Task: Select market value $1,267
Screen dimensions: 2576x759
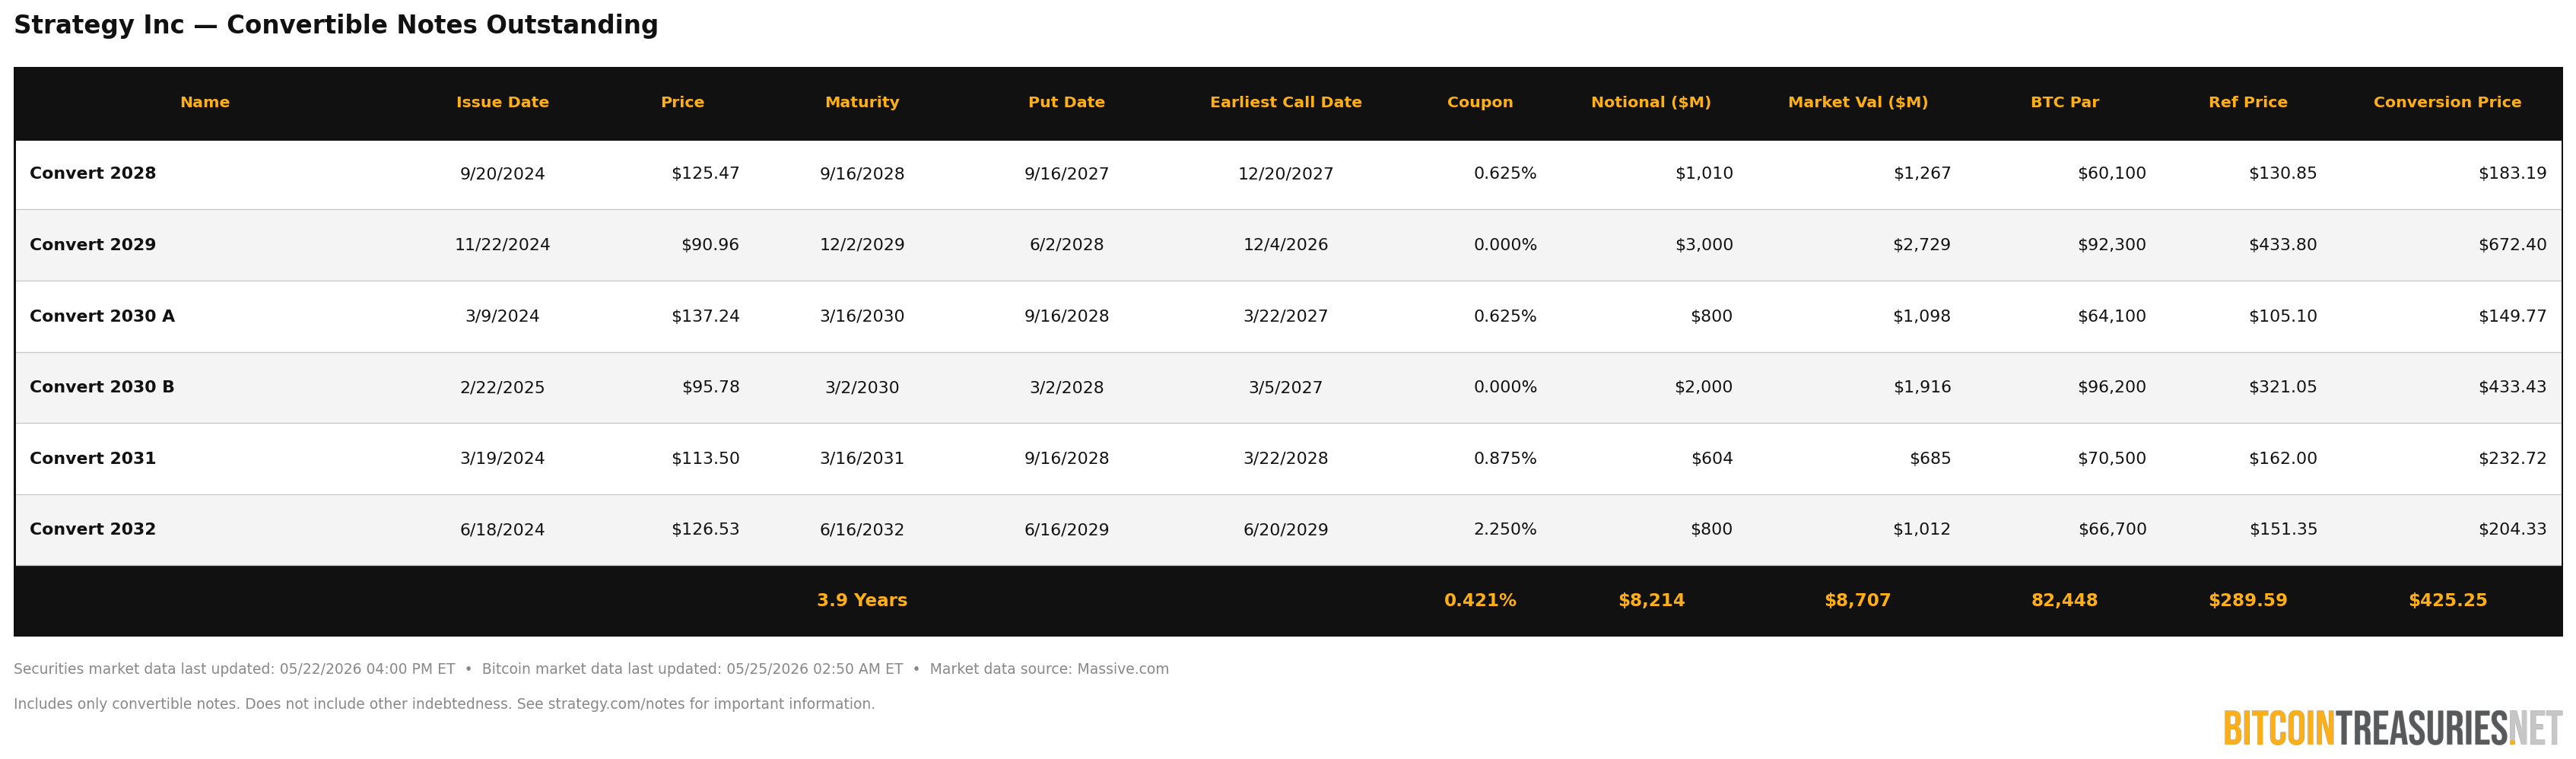Action: pos(1922,174)
